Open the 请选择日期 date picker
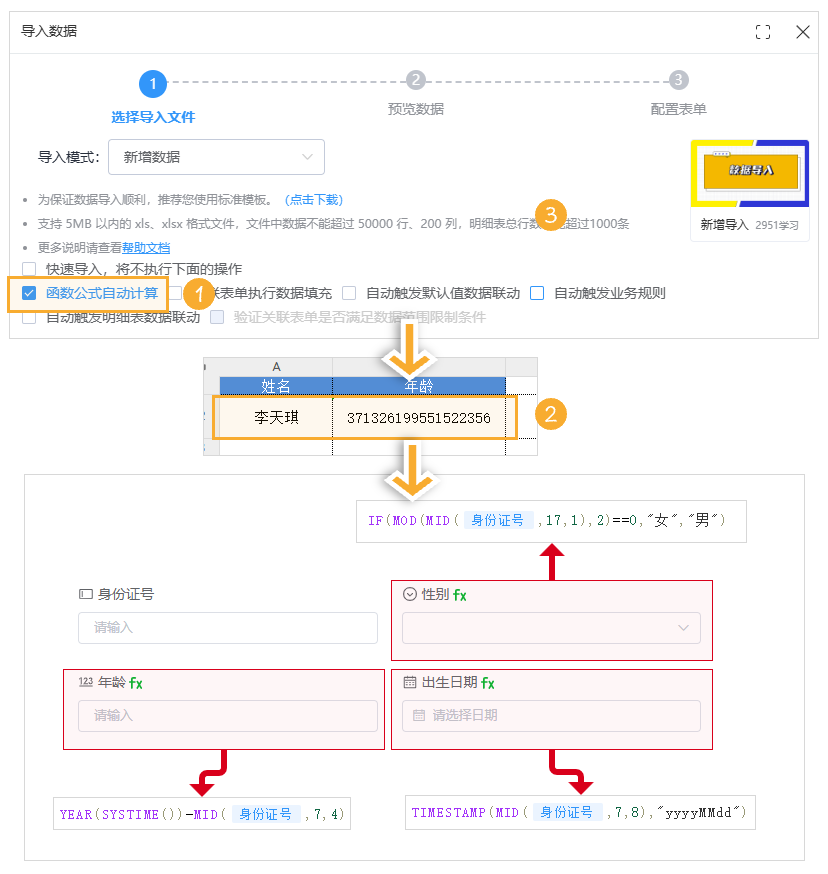Viewport: 828px width, 874px height. click(550, 715)
